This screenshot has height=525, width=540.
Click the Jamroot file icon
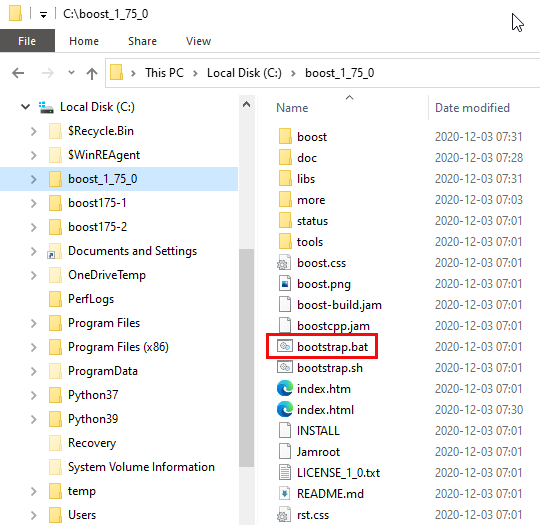285,452
